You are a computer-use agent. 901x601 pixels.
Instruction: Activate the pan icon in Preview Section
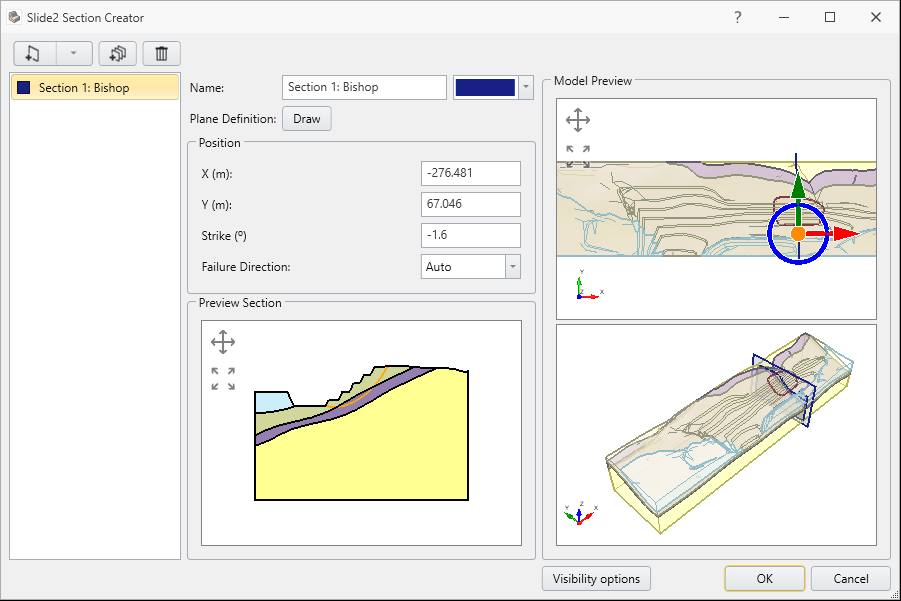(222, 341)
